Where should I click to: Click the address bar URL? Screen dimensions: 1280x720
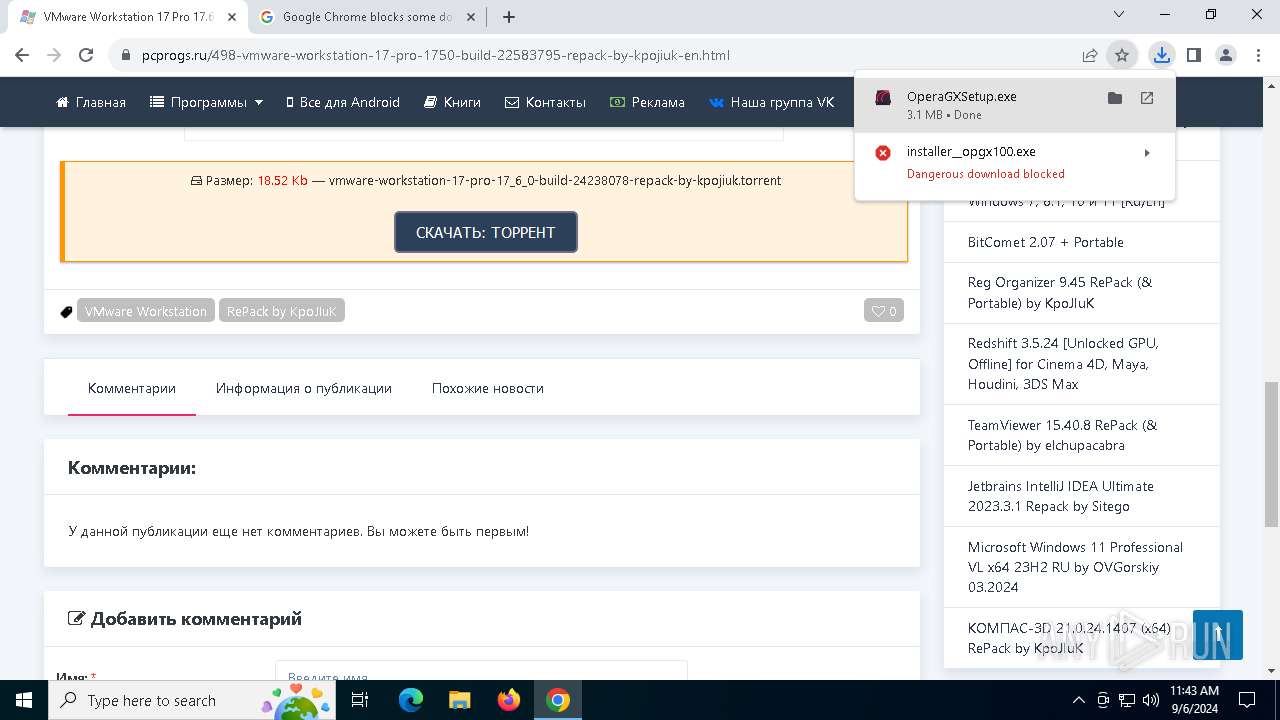pos(436,55)
